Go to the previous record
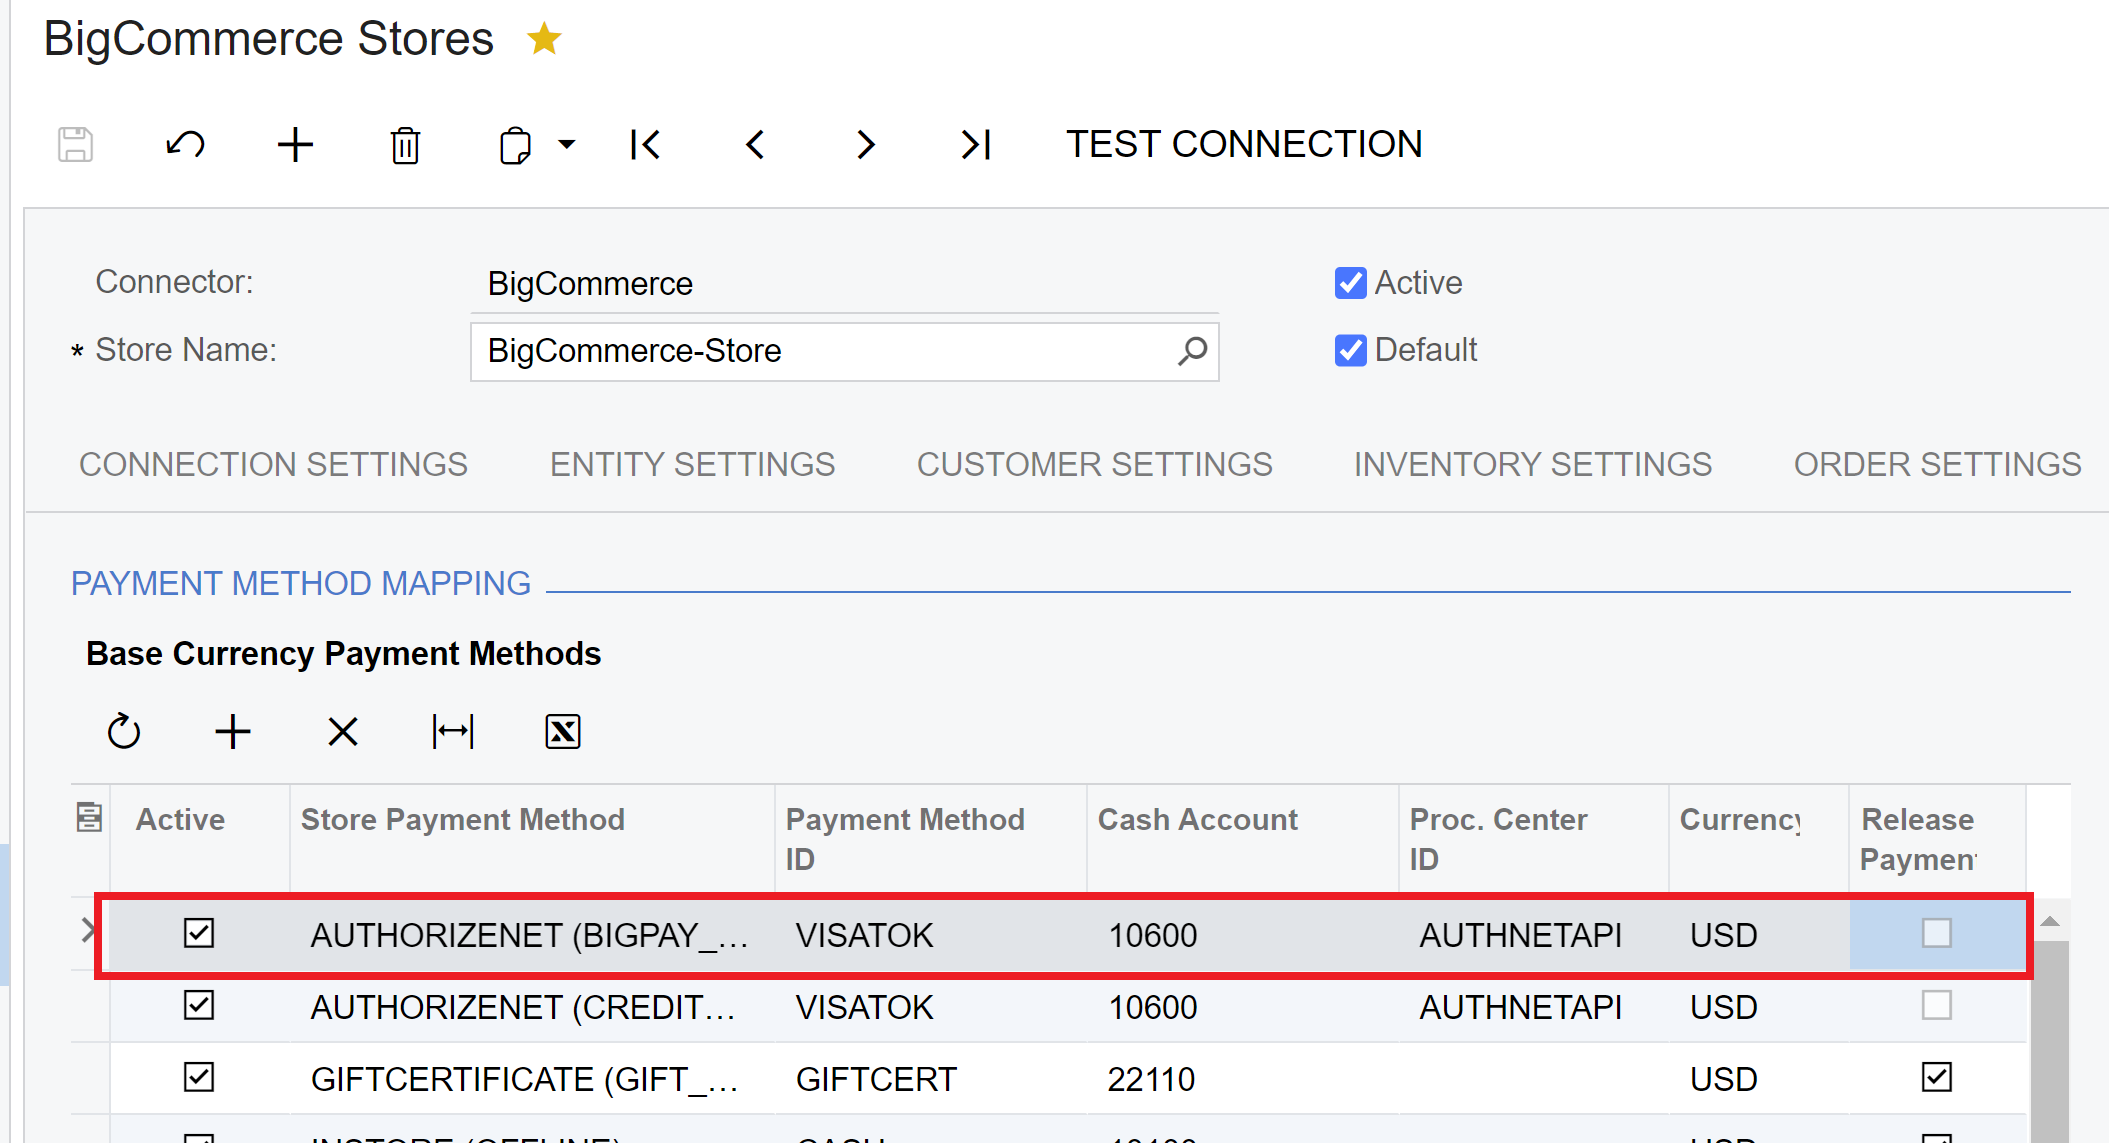2109x1143 pixels. [755, 145]
